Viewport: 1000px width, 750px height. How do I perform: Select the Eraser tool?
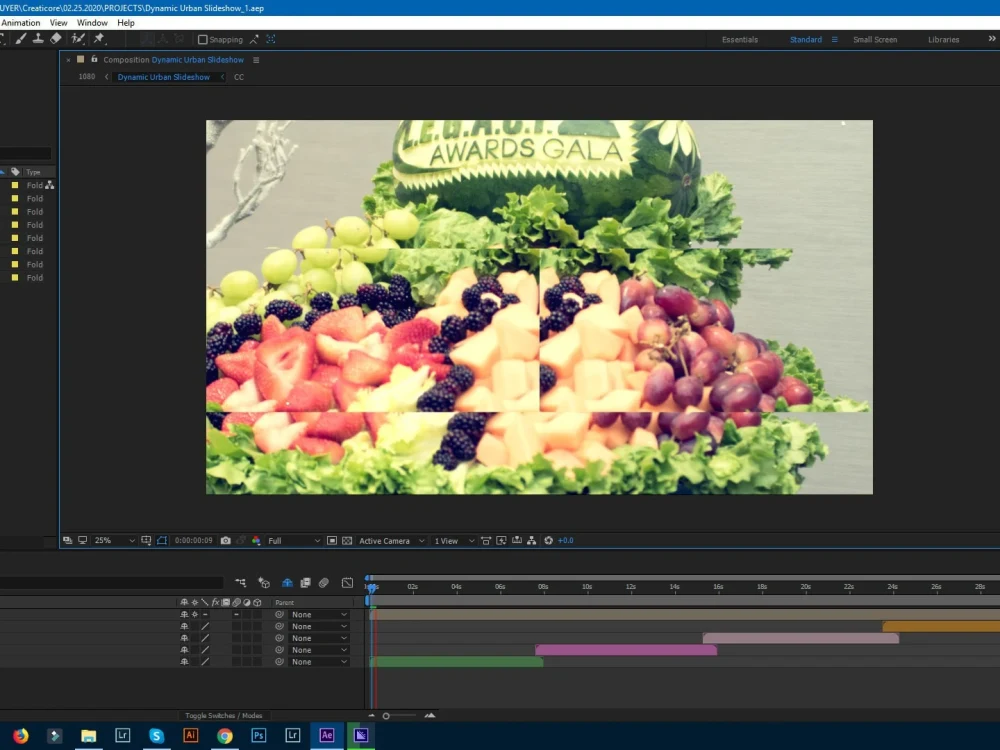tap(56, 39)
